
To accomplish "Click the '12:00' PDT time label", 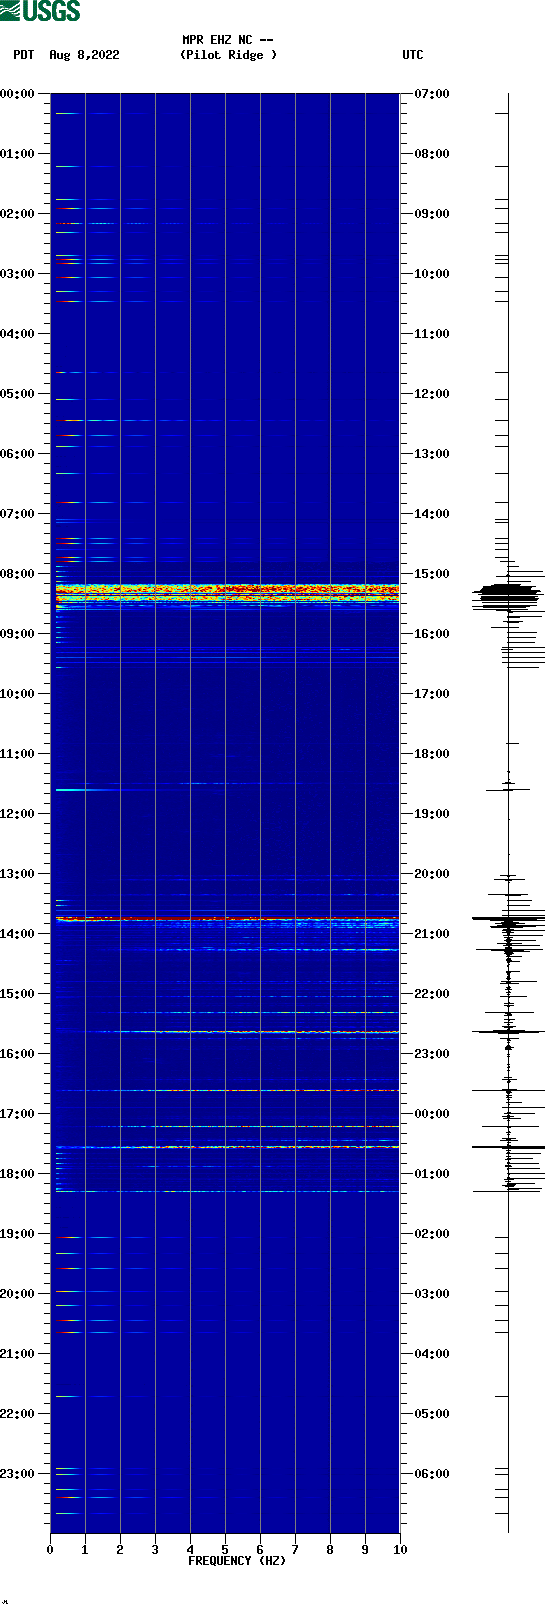I will tap(18, 814).
